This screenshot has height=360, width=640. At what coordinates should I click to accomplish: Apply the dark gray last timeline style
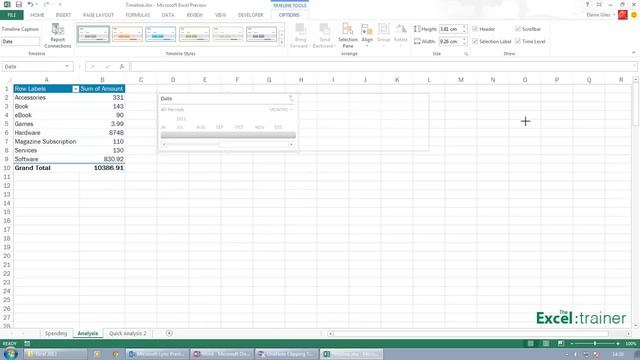[262, 34]
